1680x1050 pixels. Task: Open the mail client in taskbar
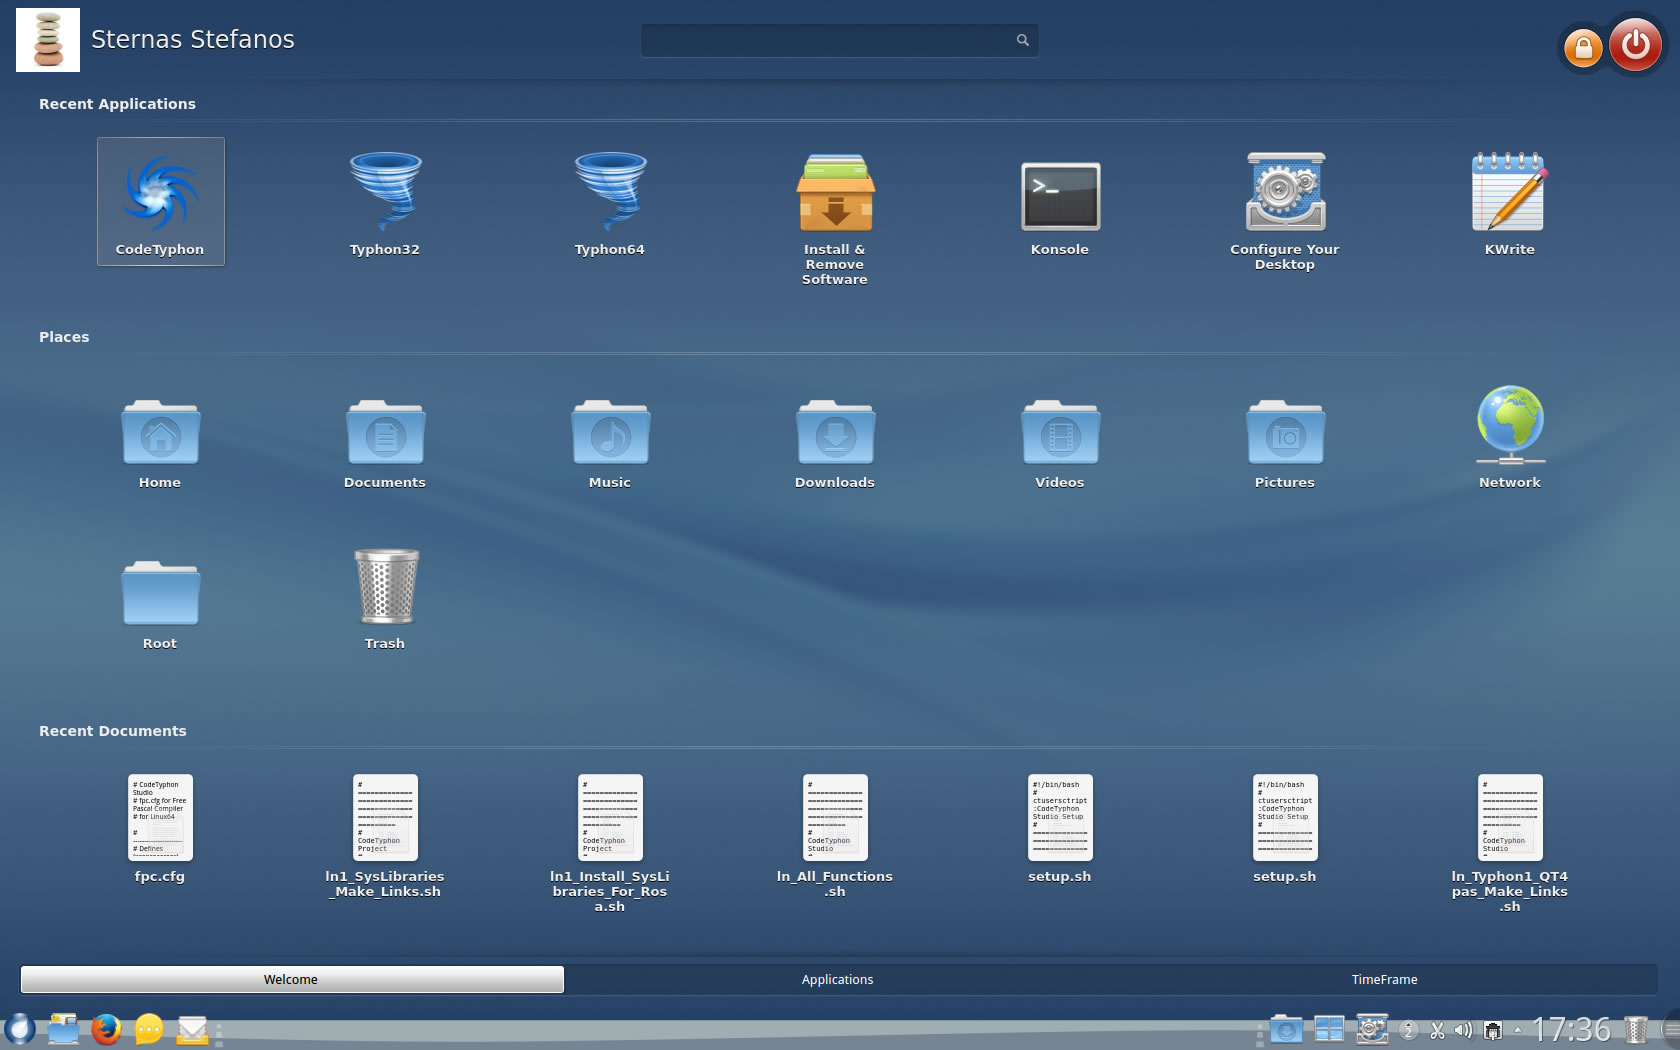pyautogui.click(x=192, y=1029)
